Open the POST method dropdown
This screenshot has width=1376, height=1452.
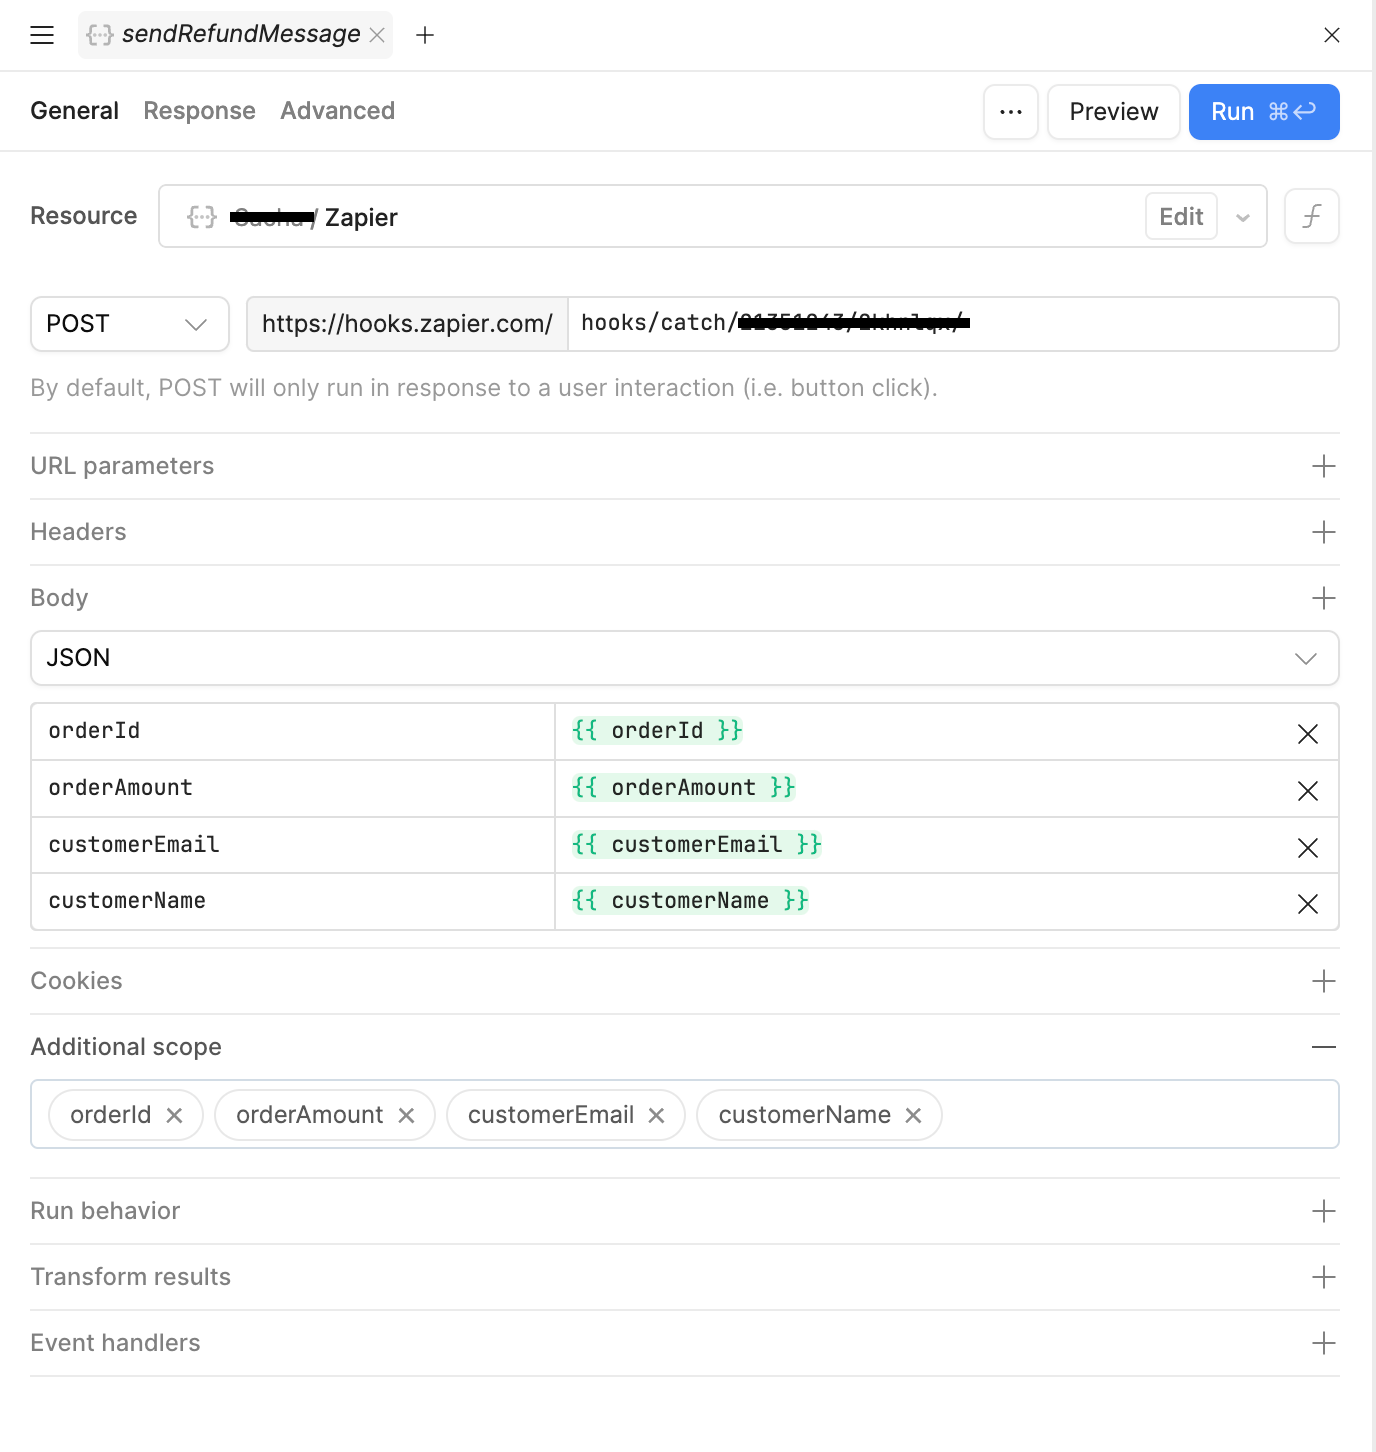pyautogui.click(x=130, y=324)
